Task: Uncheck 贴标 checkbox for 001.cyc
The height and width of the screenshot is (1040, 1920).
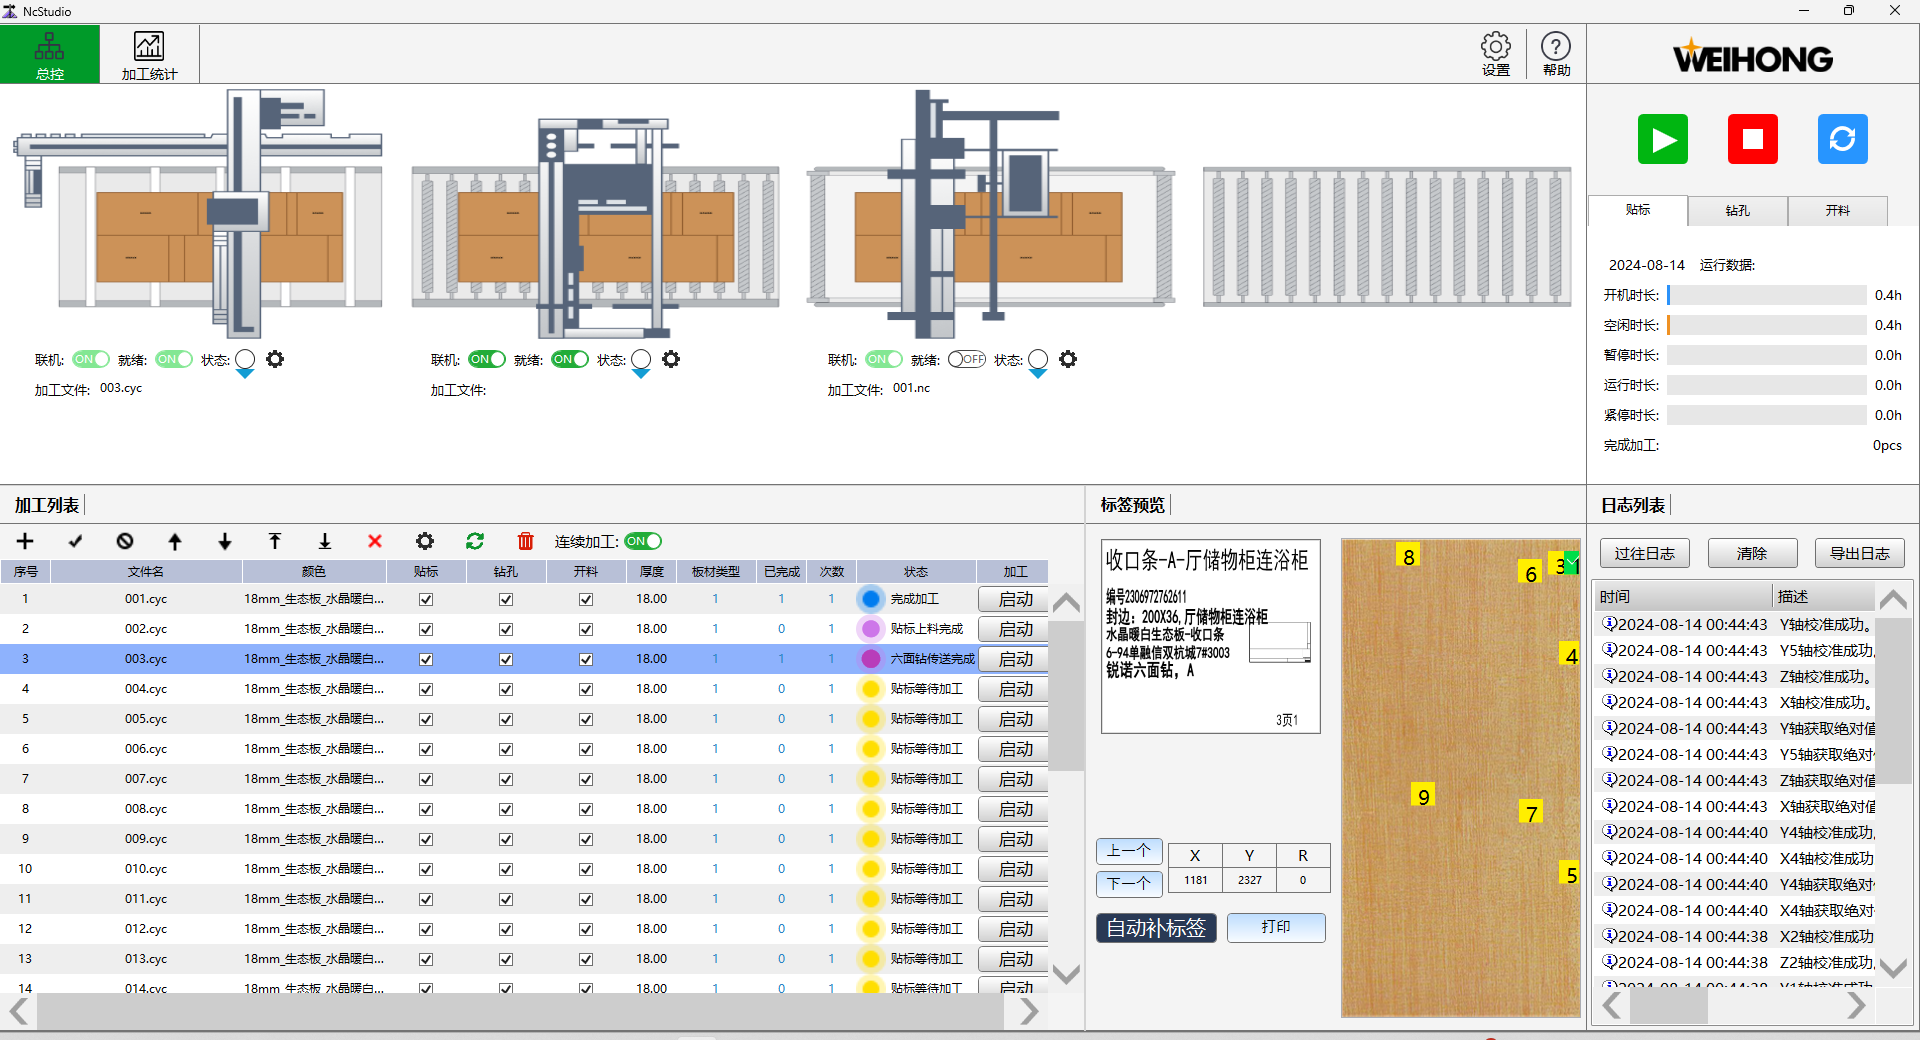Action: click(426, 599)
